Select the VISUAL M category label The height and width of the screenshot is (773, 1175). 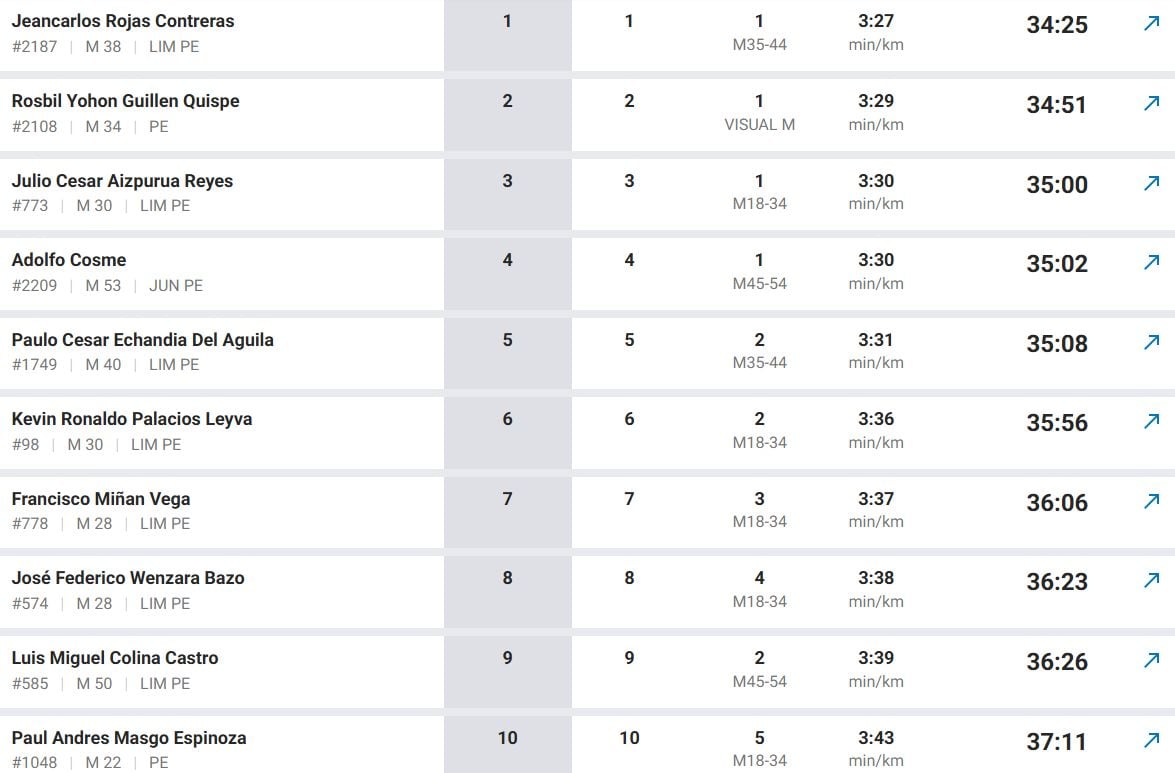[759, 125]
